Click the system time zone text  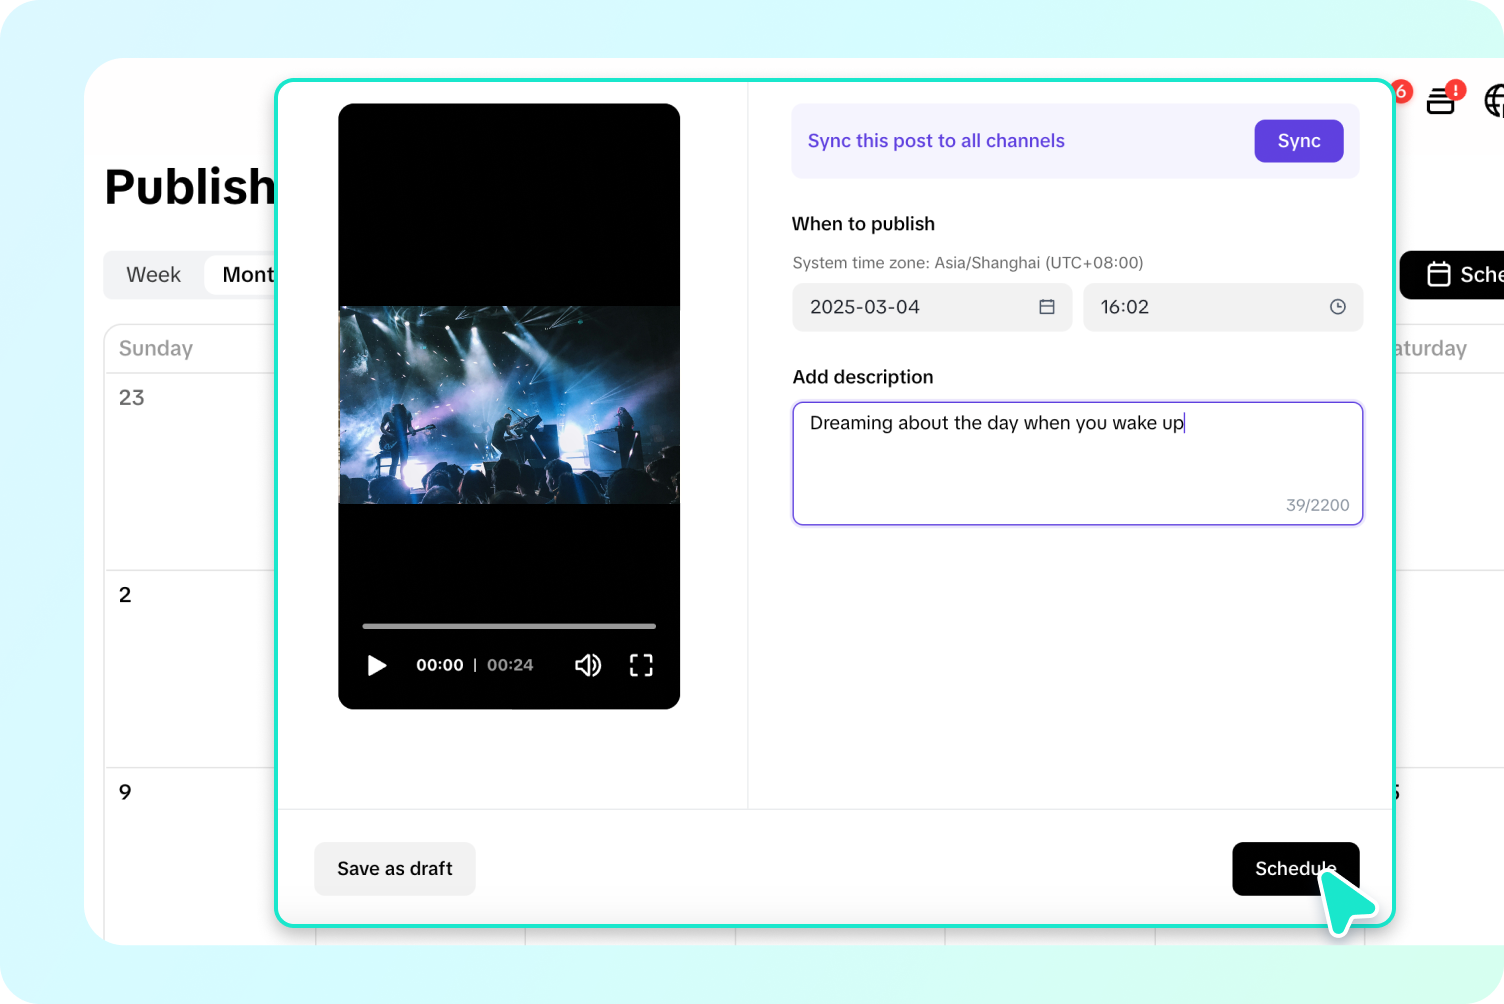coord(968,263)
